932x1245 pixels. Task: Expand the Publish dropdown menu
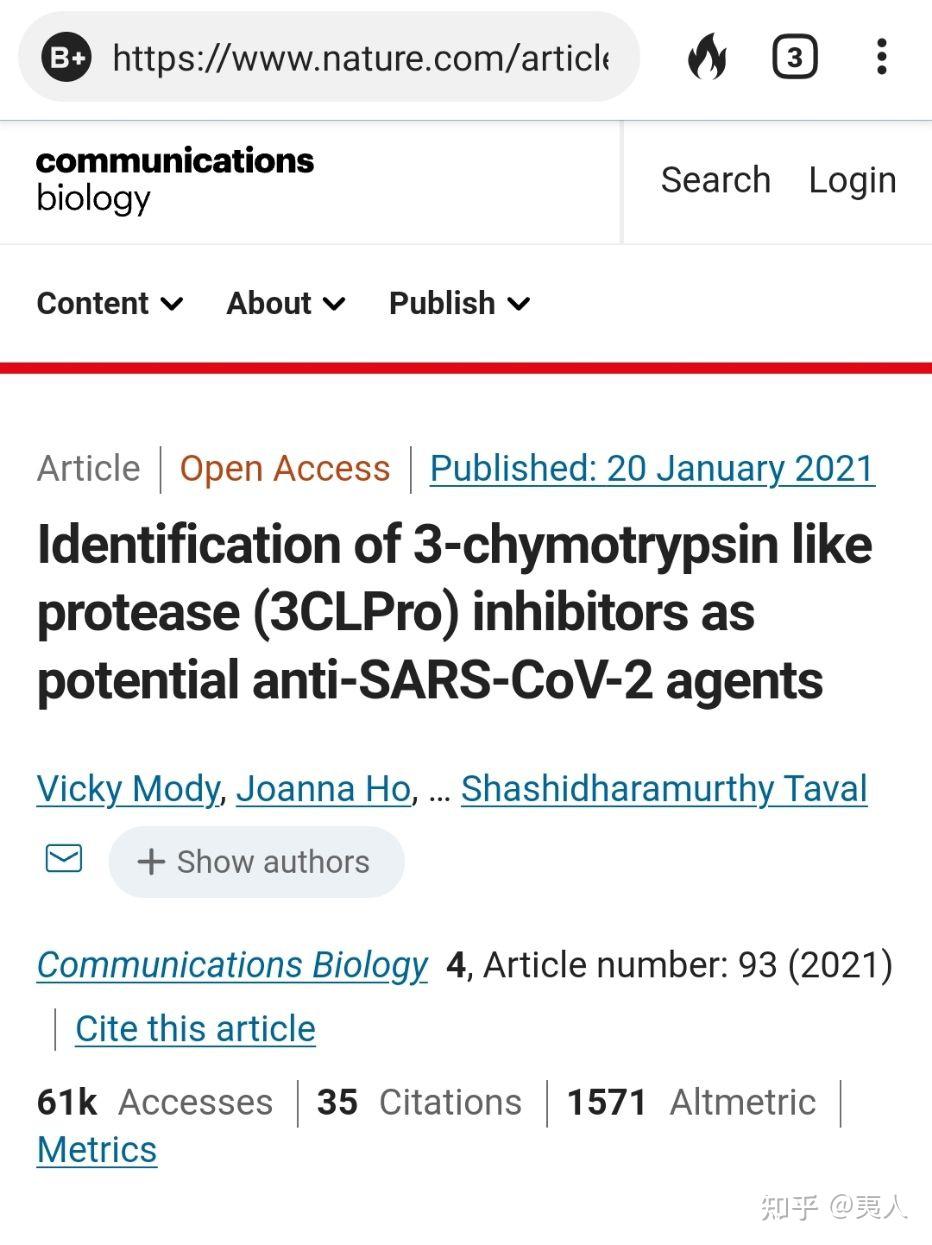point(459,303)
